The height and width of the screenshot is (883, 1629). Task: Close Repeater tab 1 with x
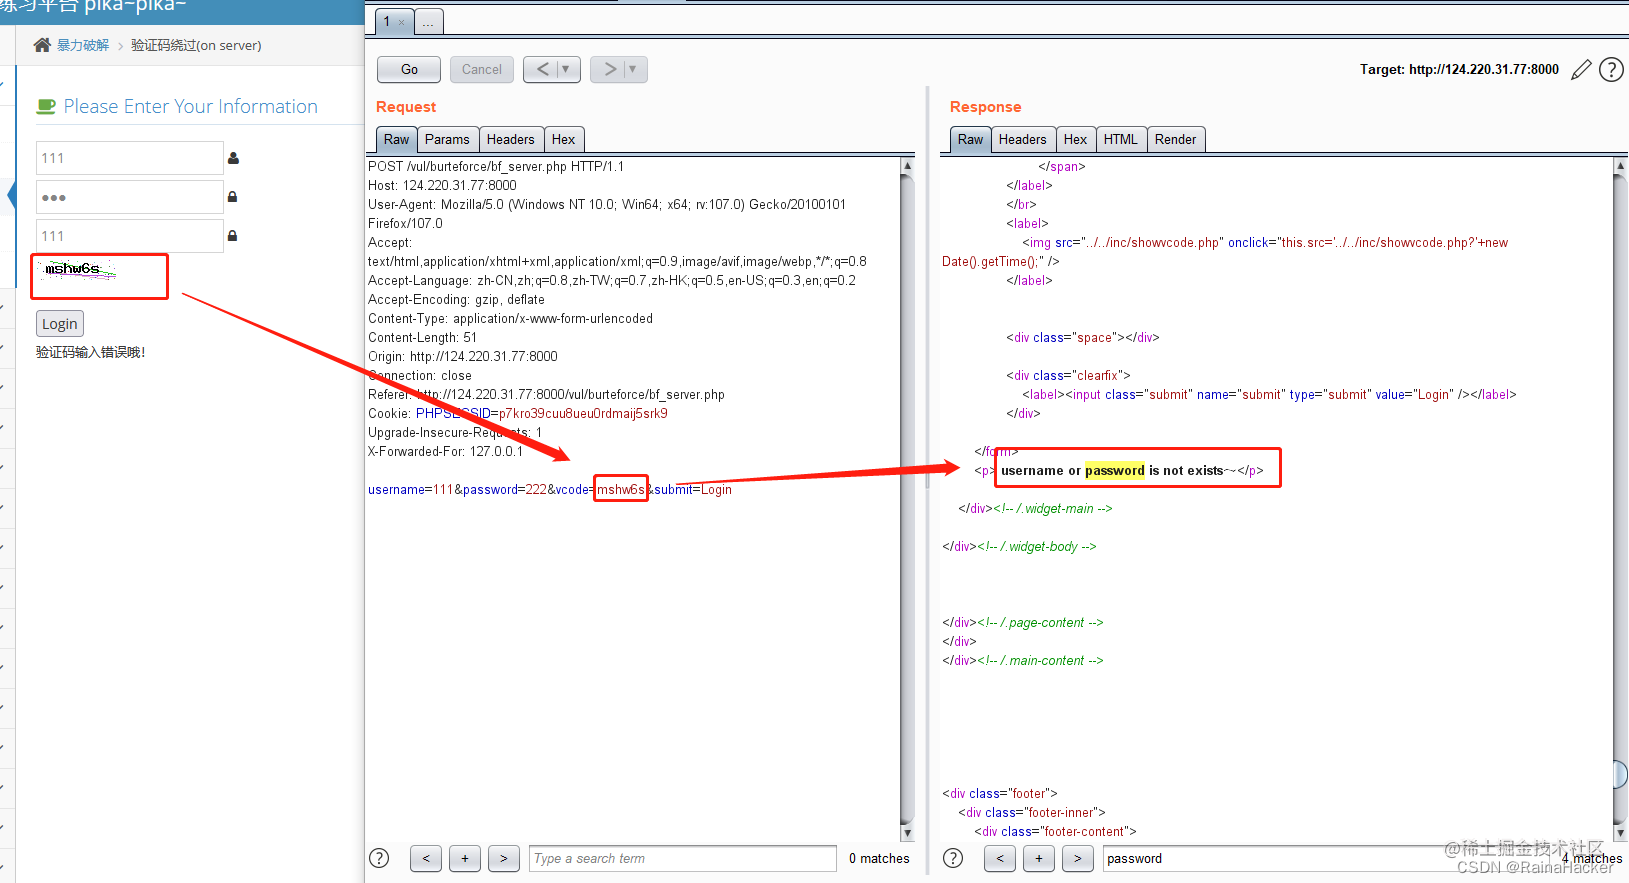[x=402, y=22]
